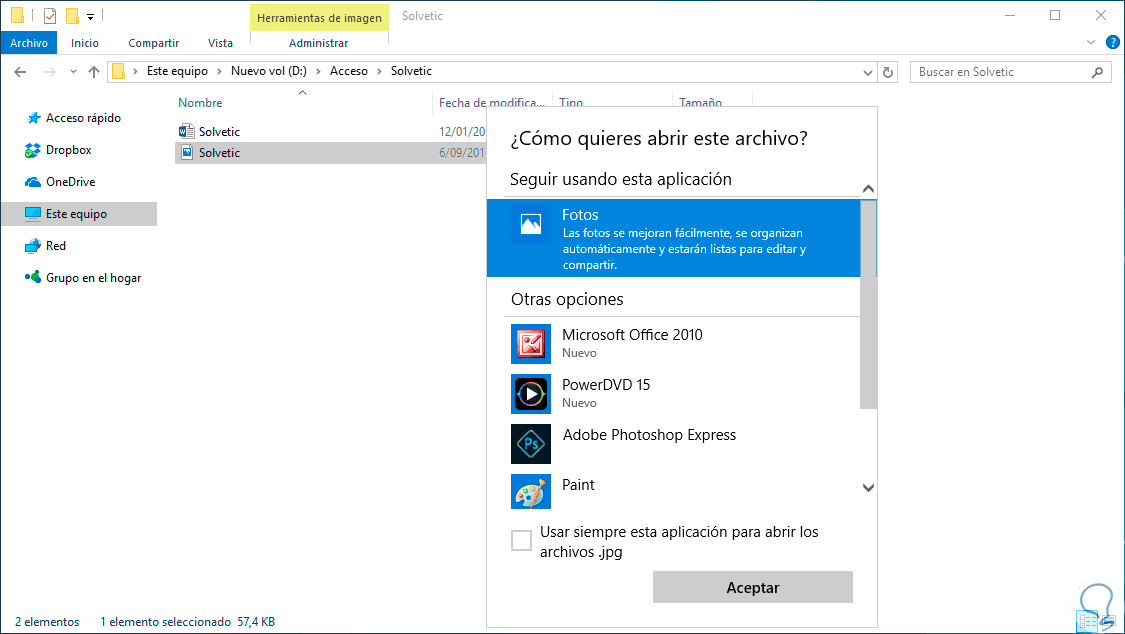Click the image file icon for Solvetic
Screen dimensions: 1125x634
[x=187, y=152]
